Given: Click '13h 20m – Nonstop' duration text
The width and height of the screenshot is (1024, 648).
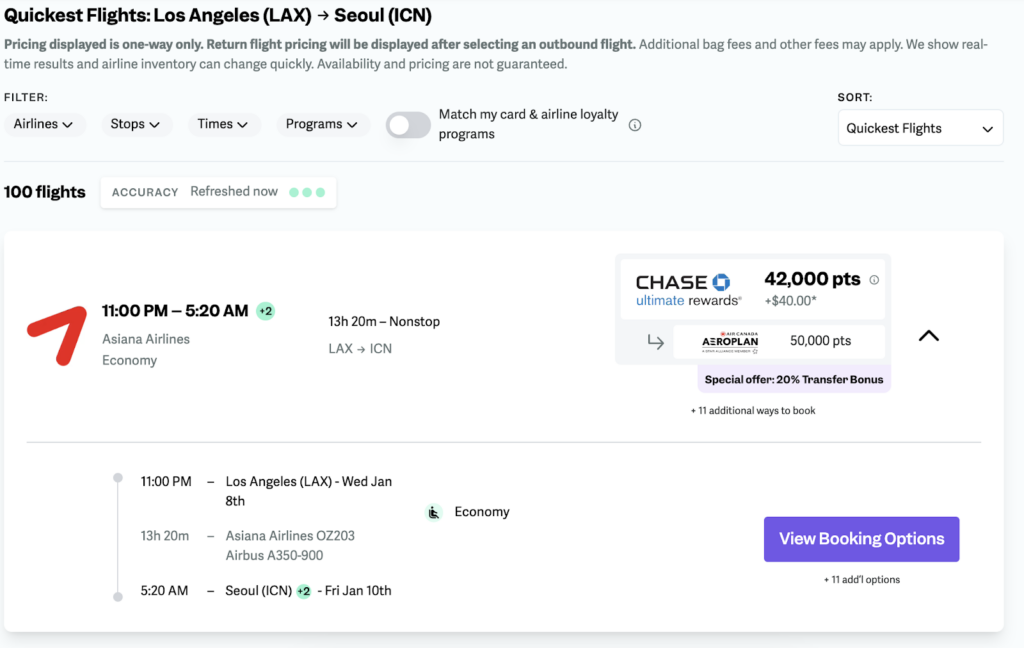Looking at the screenshot, I should 384,321.
